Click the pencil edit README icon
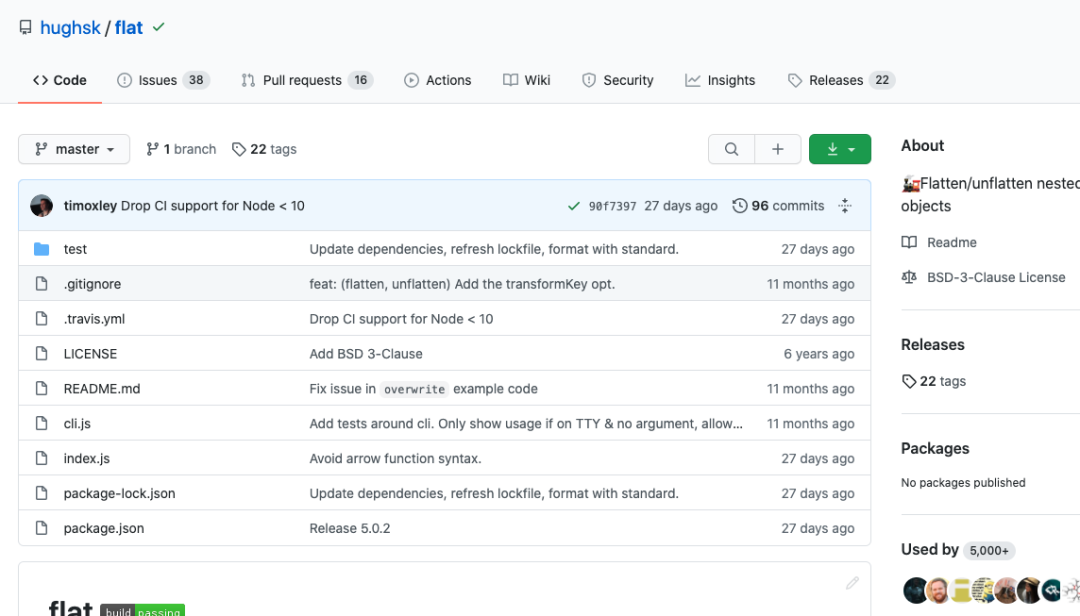 point(852,583)
